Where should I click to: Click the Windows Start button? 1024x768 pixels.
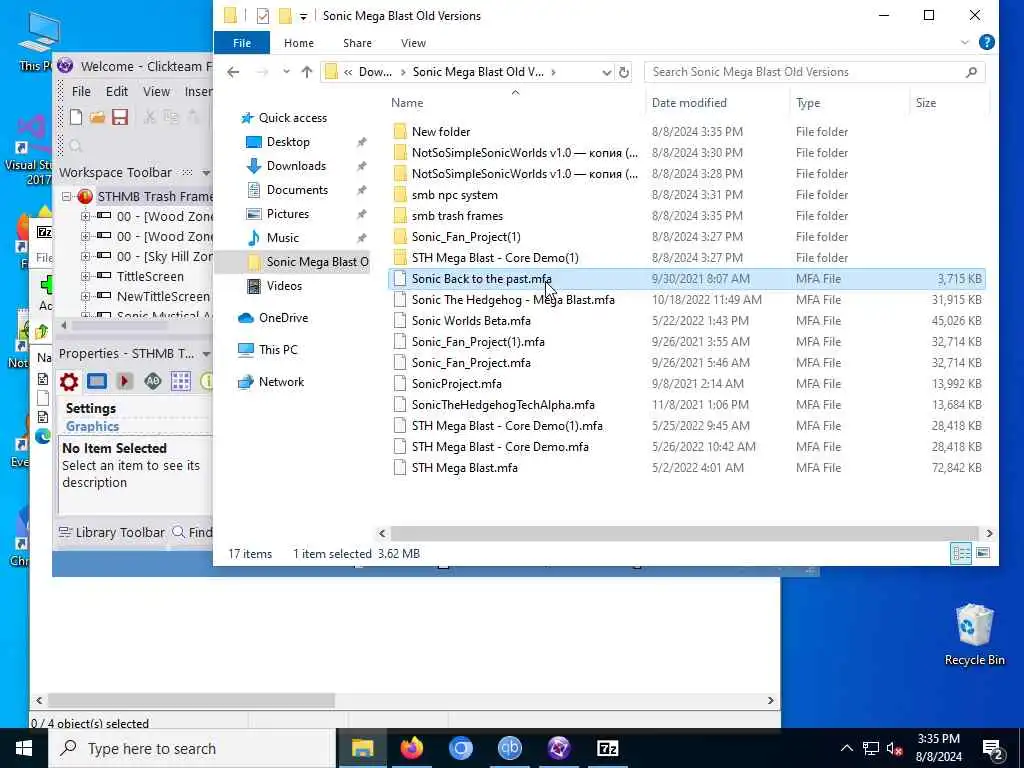(24, 748)
